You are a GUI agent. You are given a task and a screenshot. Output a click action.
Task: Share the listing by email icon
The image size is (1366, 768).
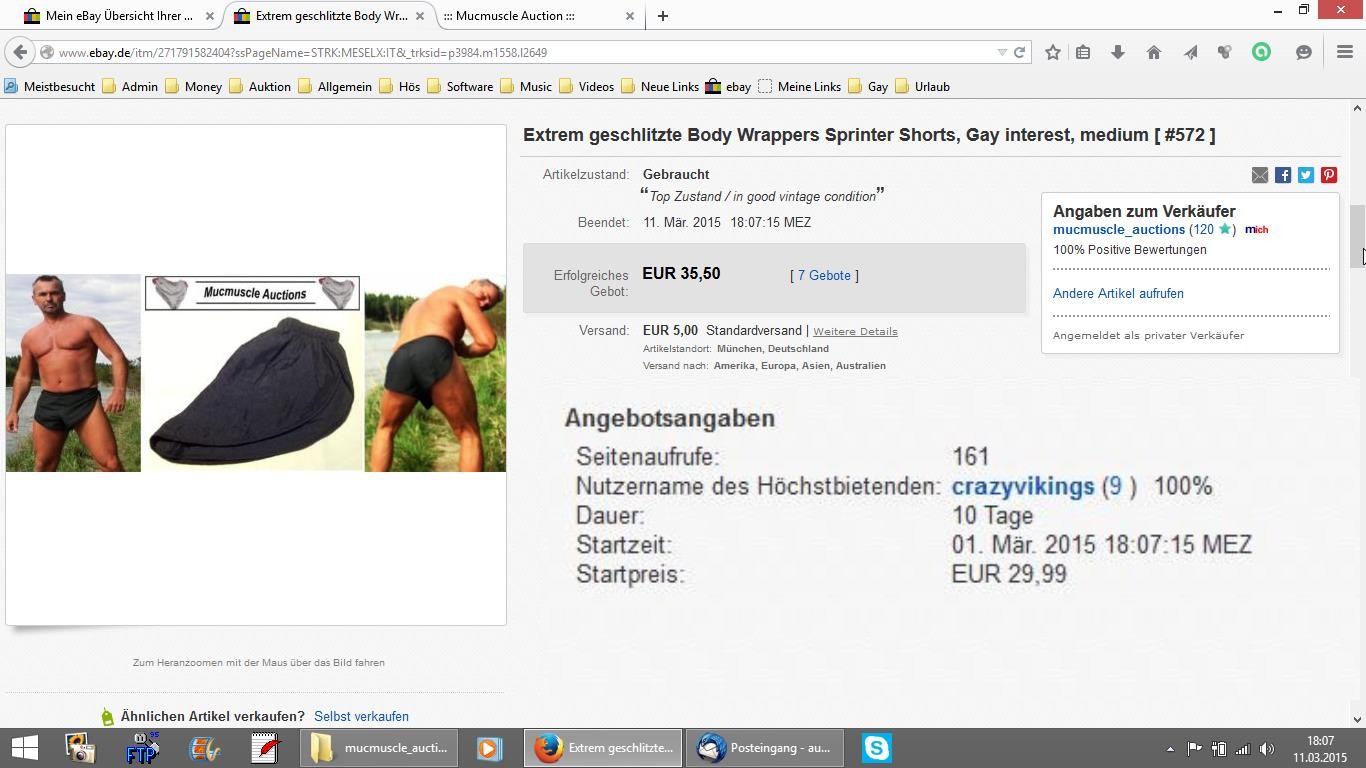(1260, 175)
